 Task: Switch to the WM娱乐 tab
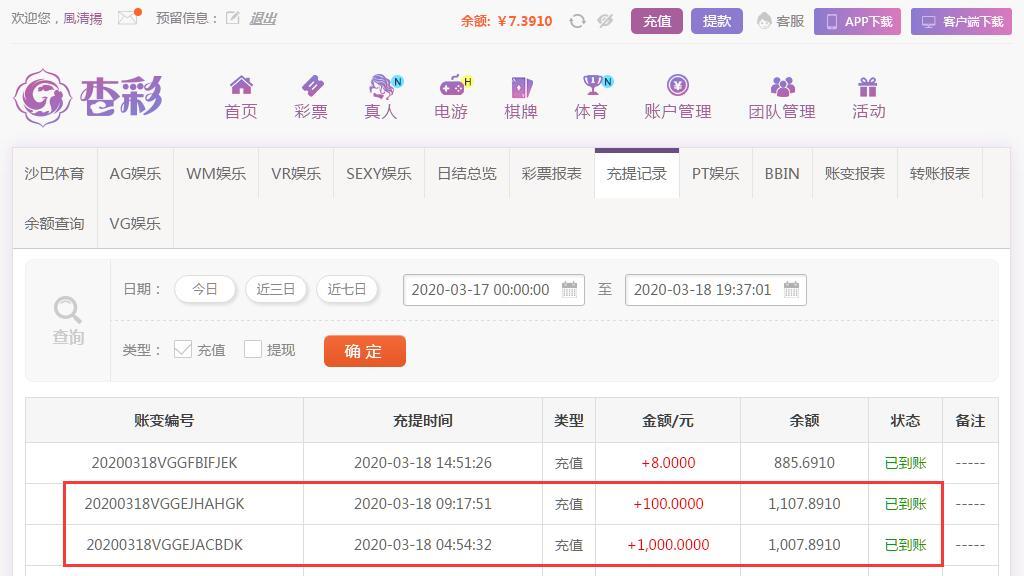pos(216,174)
